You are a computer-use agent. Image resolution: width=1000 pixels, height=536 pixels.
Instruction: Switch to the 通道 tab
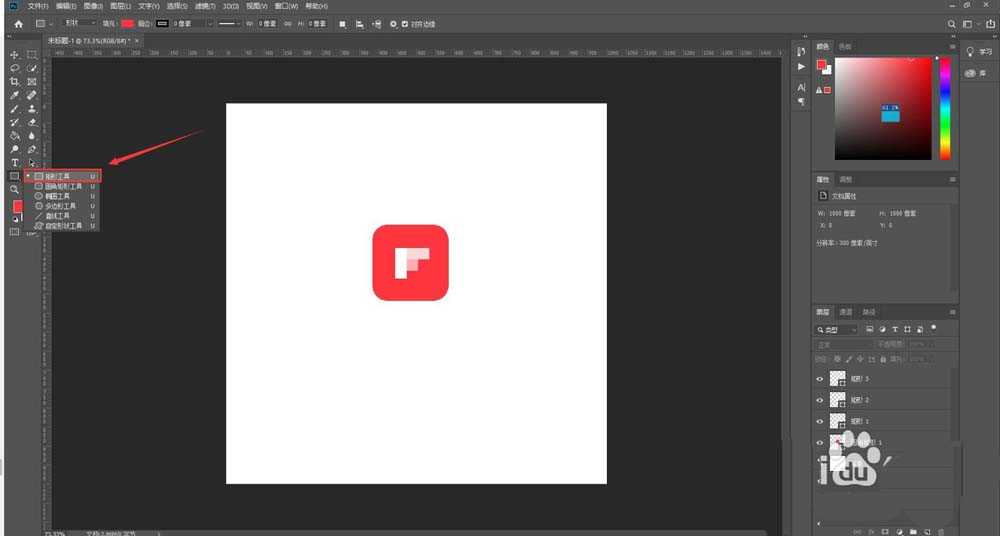pyautogui.click(x=845, y=311)
